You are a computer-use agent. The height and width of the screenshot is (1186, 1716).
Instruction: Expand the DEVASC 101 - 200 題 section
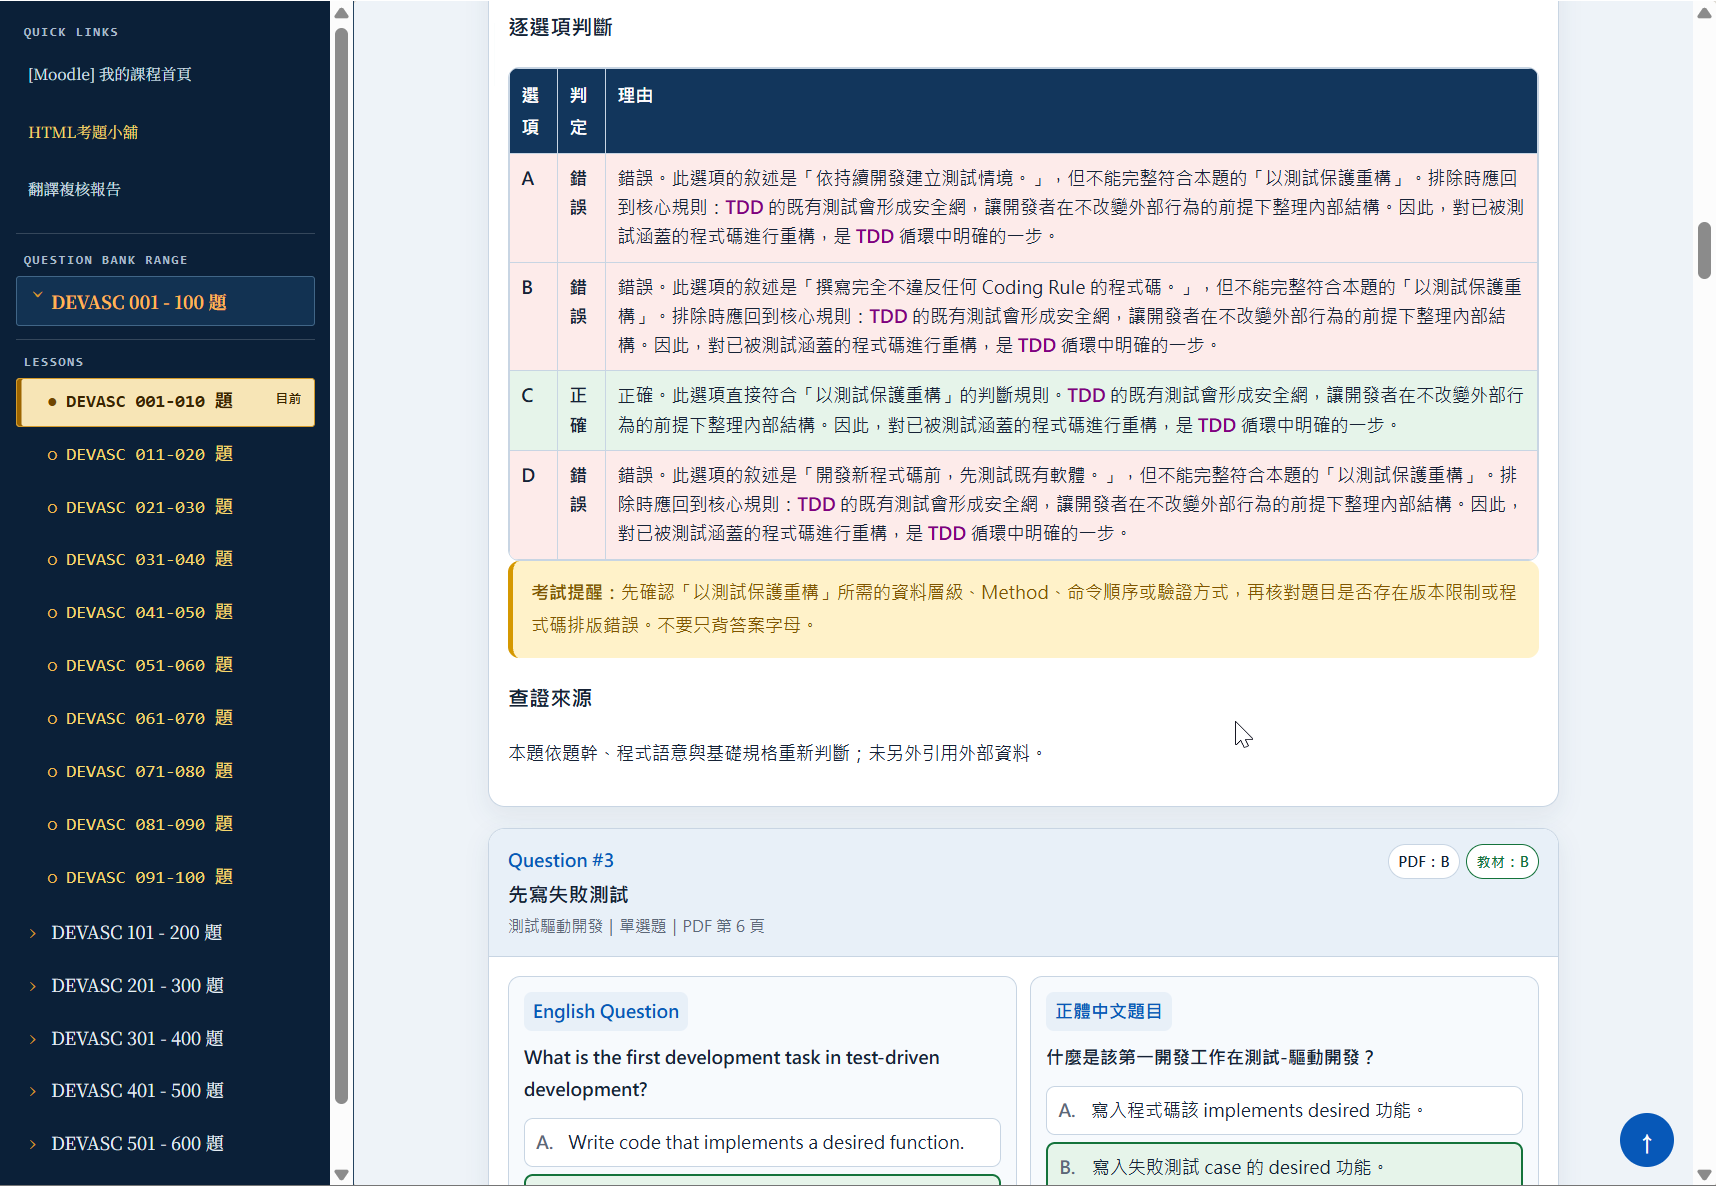pos(136,932)
